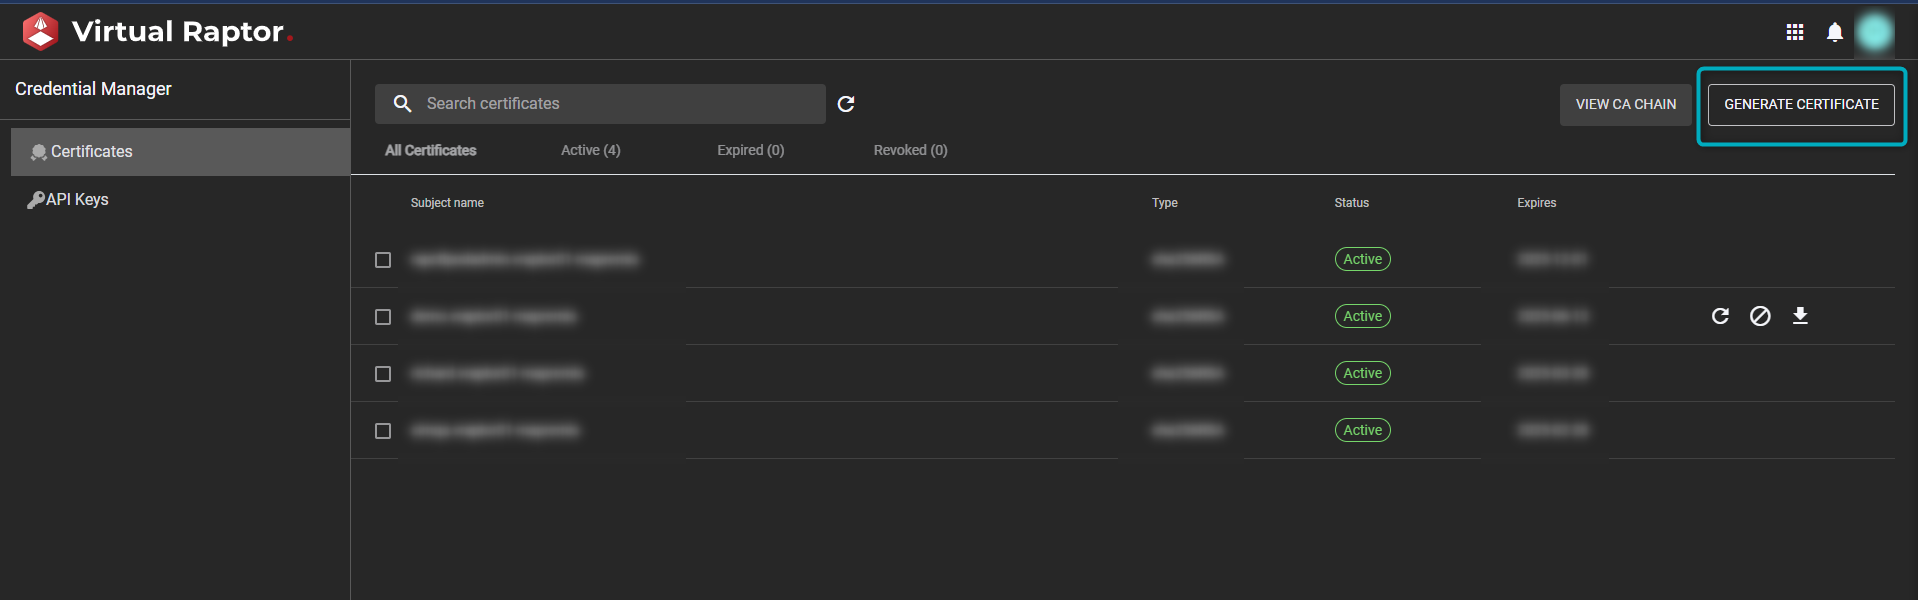Revoke the second row certificate
Viewport: 1918px width, 600px height.
tap(1760, 316)
